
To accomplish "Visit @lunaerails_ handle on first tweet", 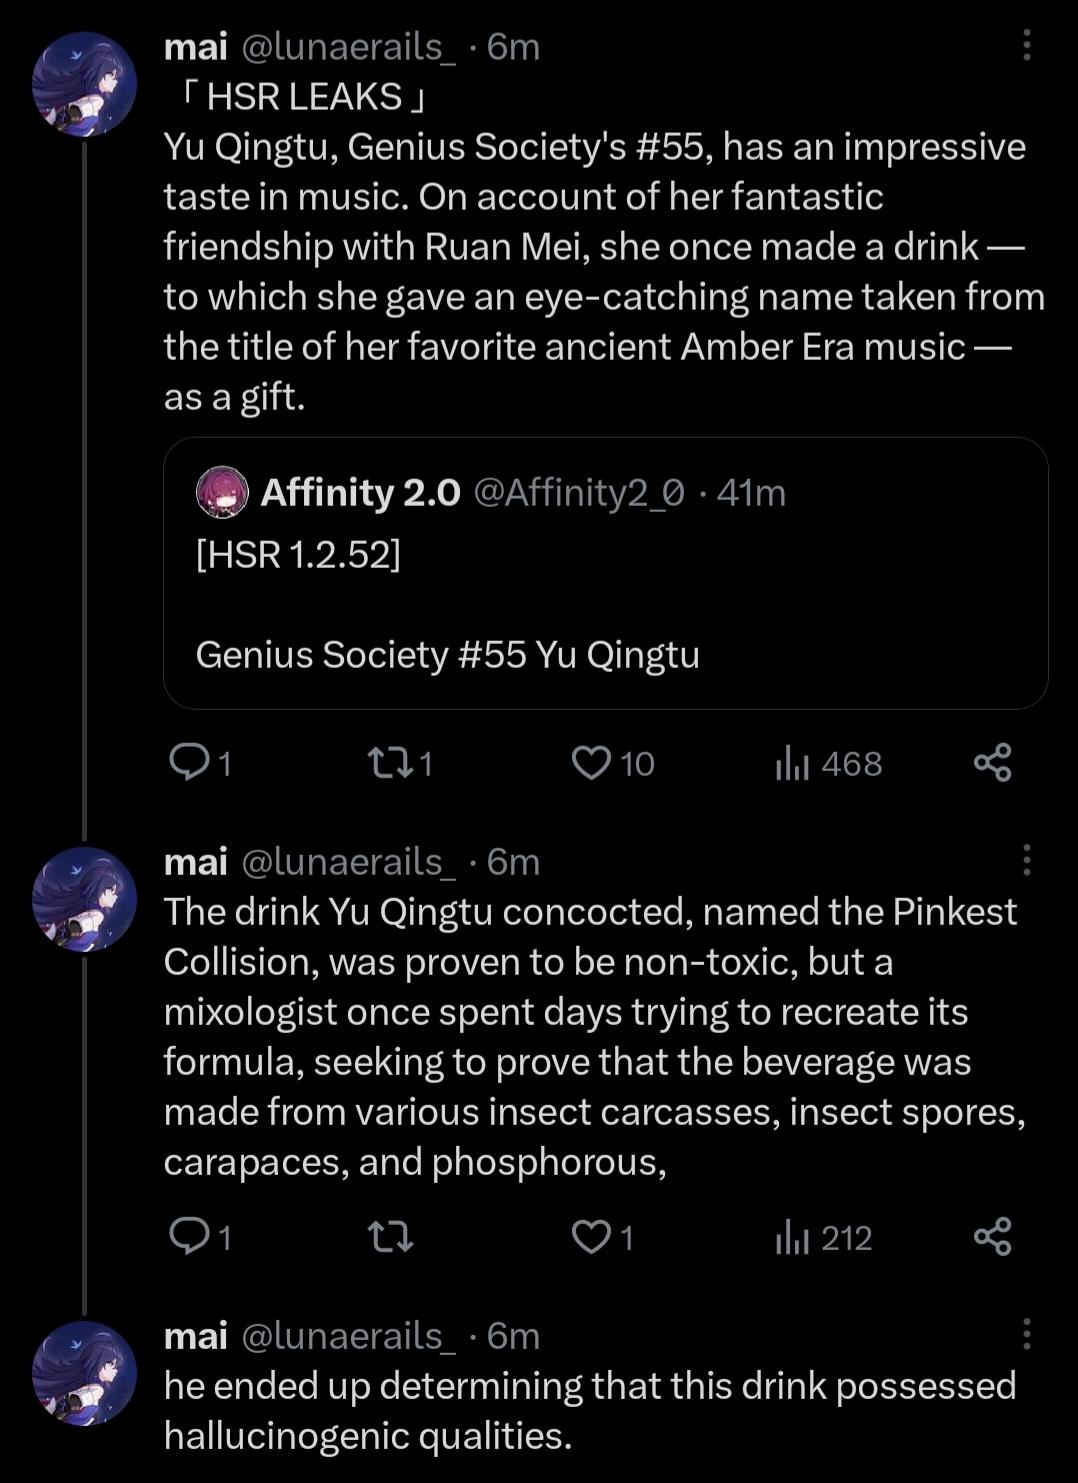I will click(349, 46).
